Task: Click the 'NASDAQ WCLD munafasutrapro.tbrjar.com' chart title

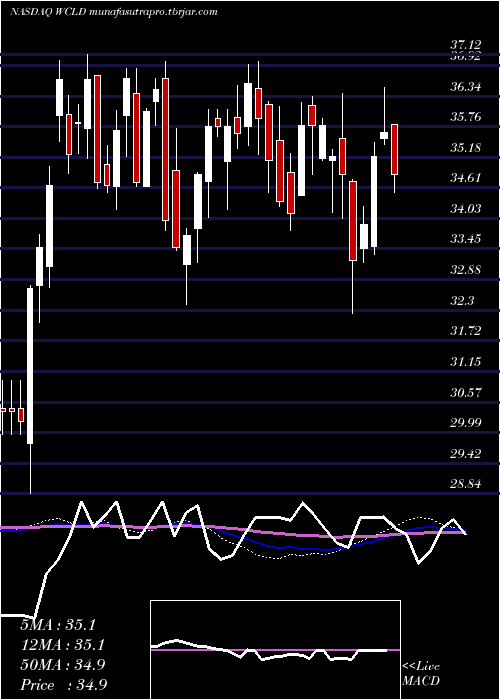Action: (113, 12)
